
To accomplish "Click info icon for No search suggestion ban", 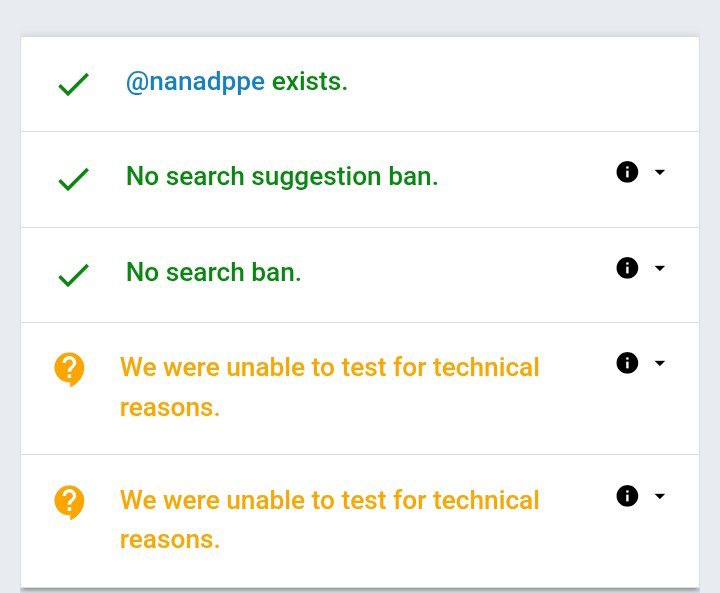I will (627, 172).
